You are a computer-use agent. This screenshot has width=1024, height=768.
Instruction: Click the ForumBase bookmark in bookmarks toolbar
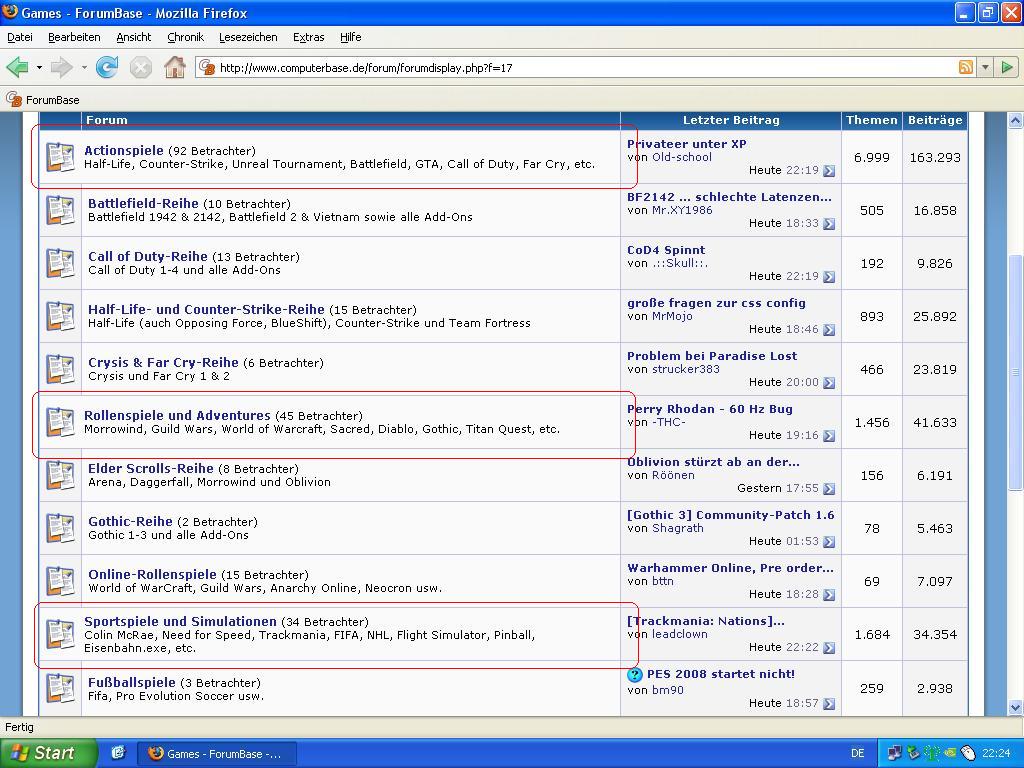tap(42, 99)
